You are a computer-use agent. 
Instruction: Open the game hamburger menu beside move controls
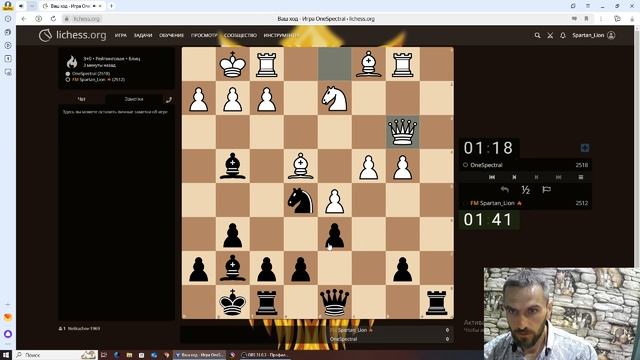[x=580, y=177]
